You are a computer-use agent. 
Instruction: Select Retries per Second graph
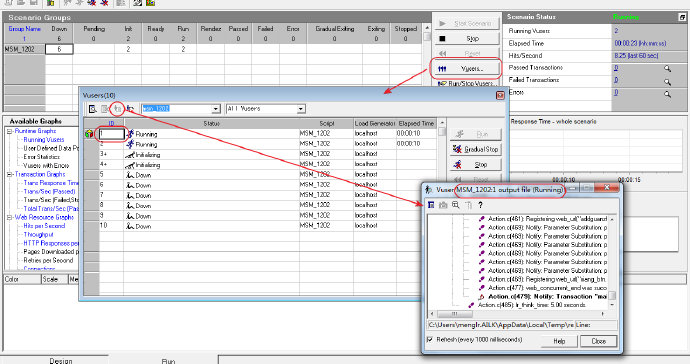[48, 261]
